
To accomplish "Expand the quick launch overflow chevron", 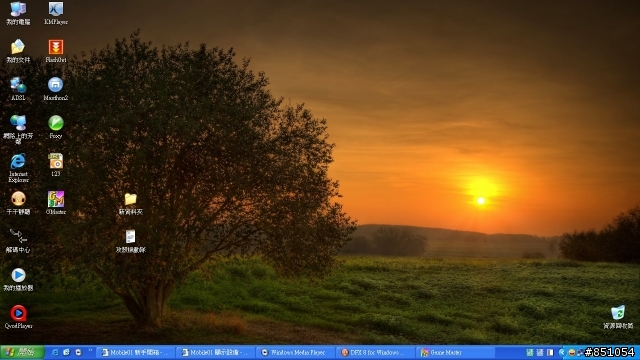I will (90, 351).
